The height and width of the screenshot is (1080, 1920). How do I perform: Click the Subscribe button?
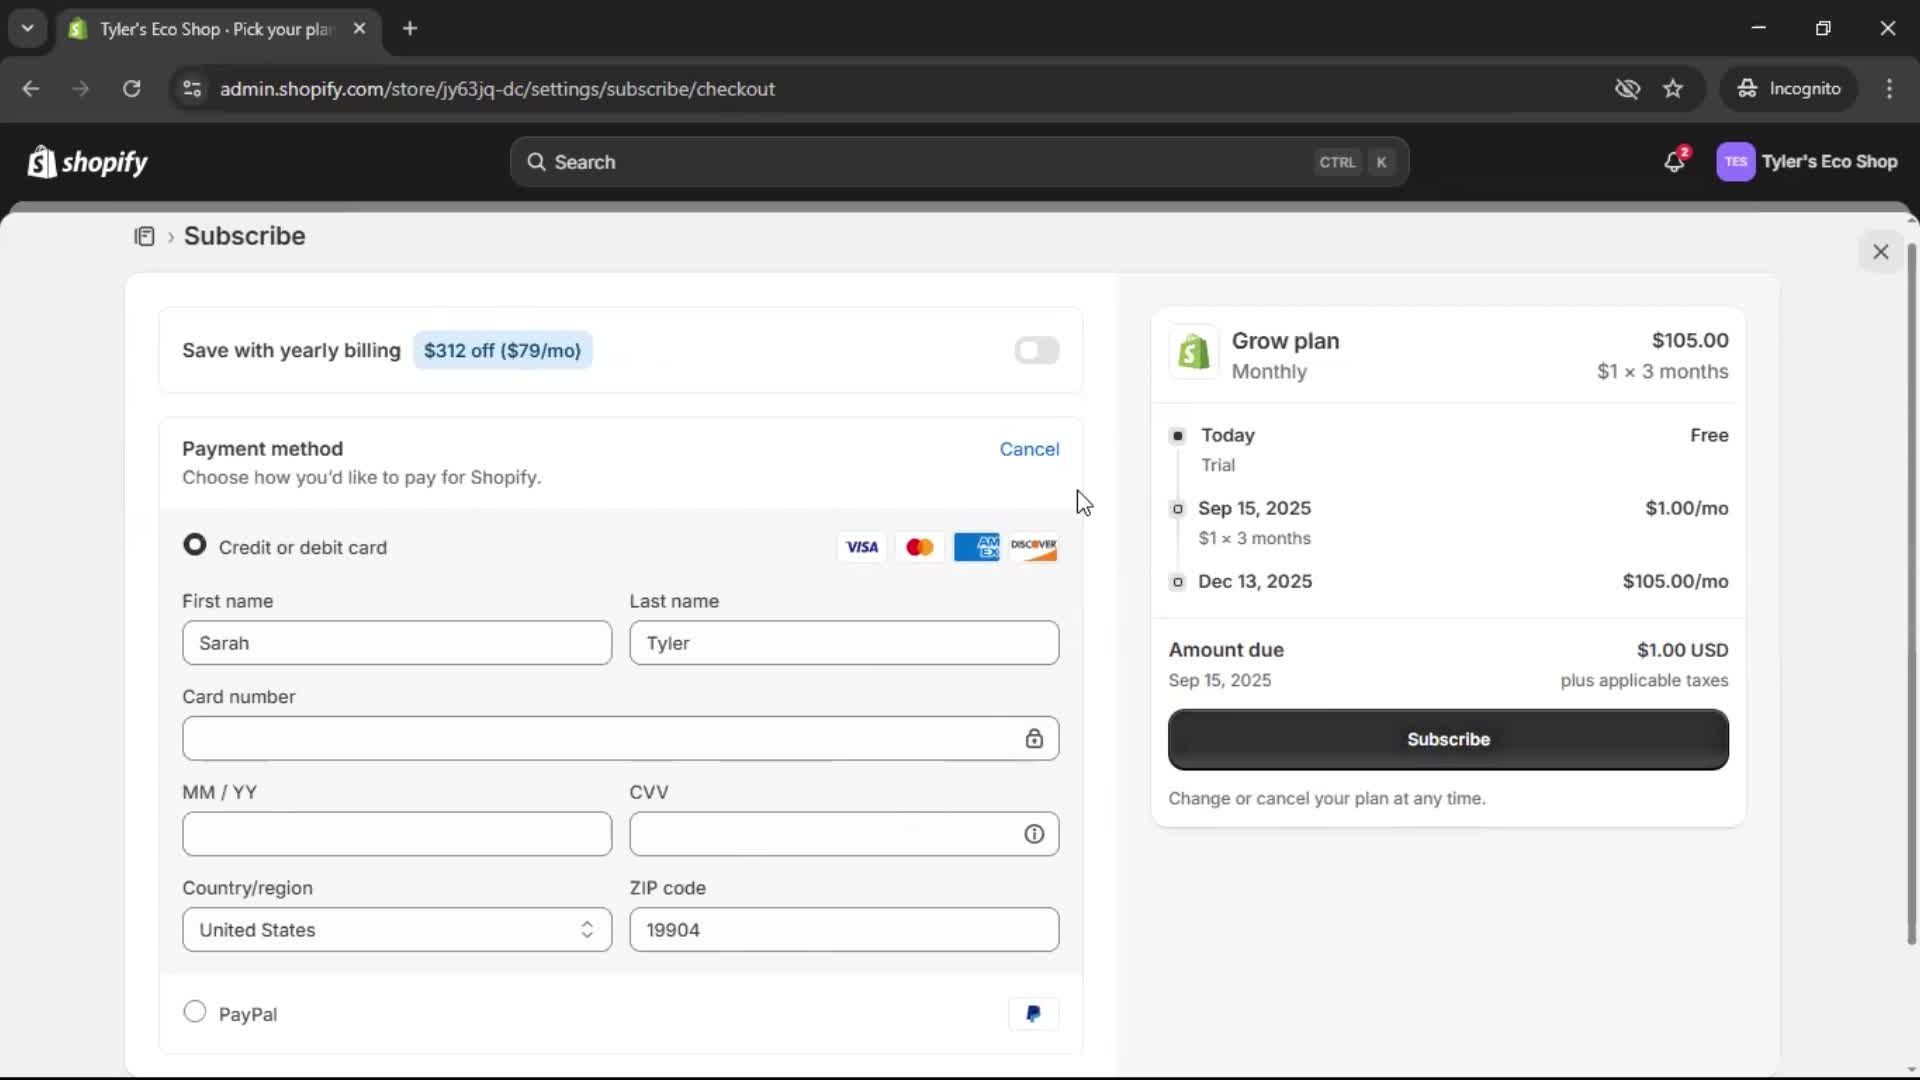coord(1447,739)
